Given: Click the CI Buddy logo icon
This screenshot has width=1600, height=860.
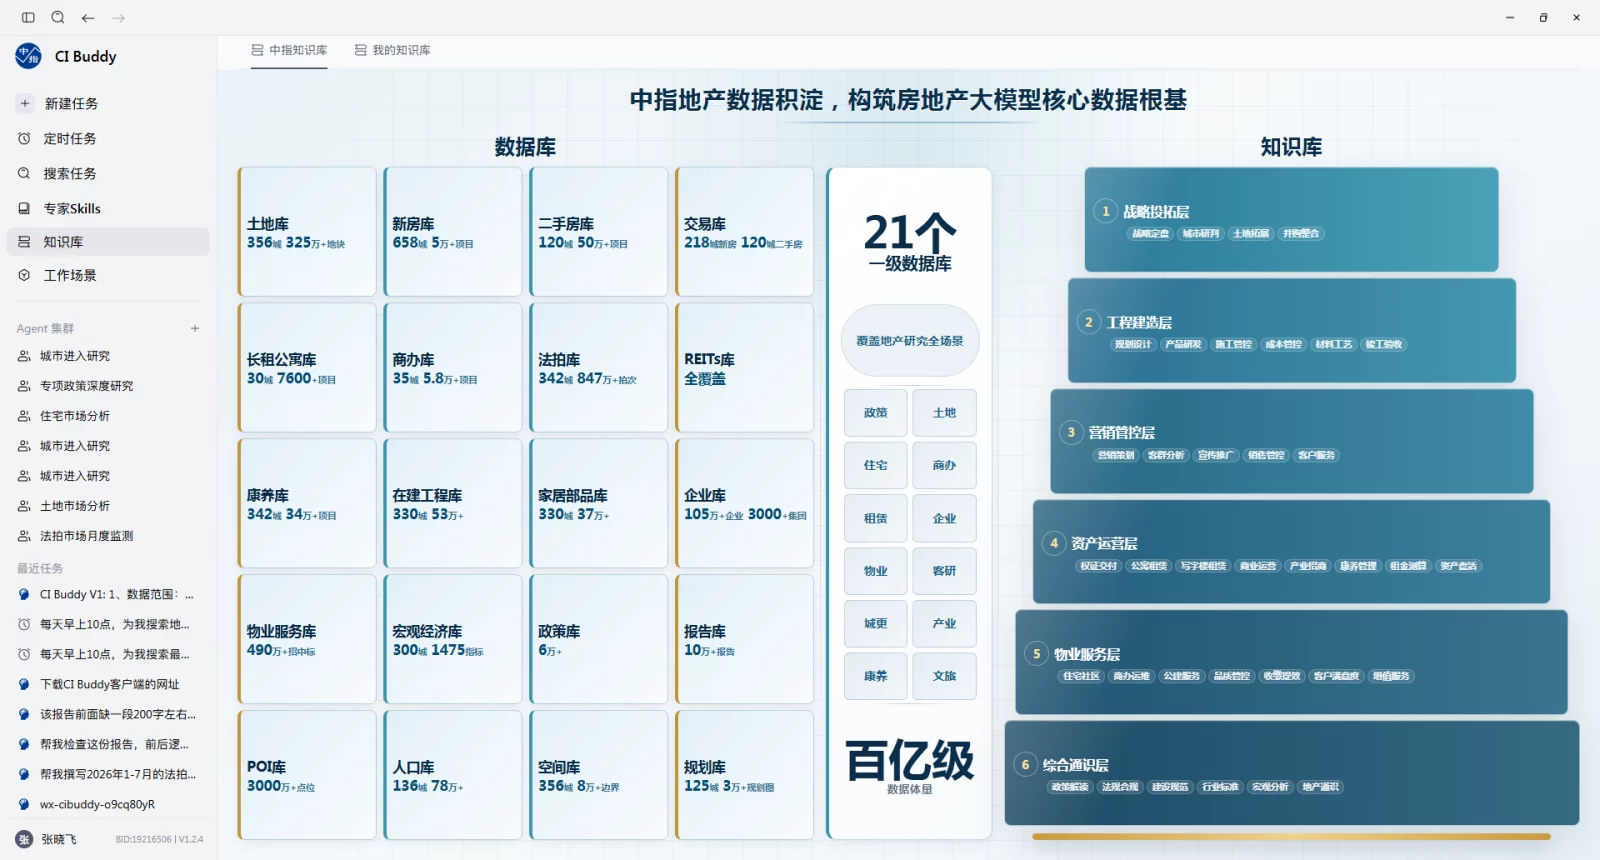Looking at the screenshot, I should tap(29, 56).
